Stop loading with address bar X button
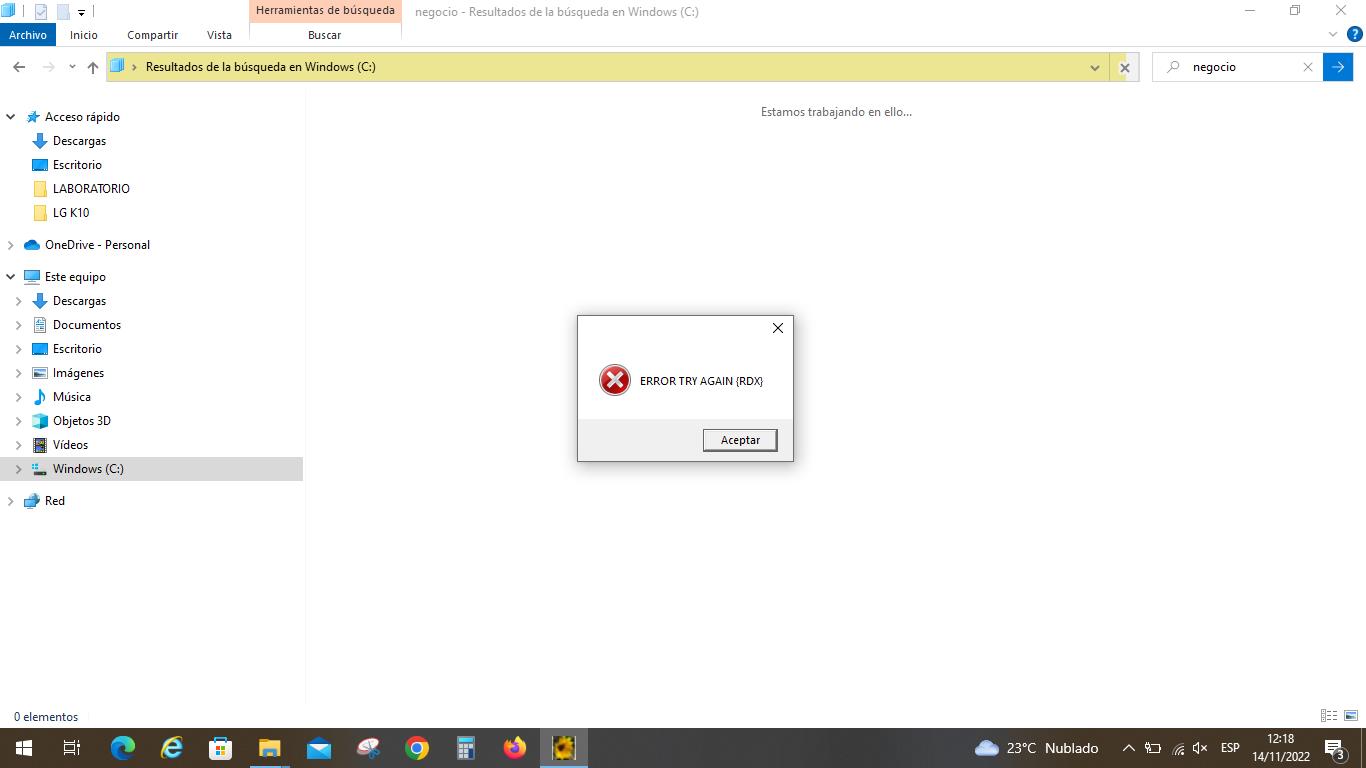 pos(1124,68)
